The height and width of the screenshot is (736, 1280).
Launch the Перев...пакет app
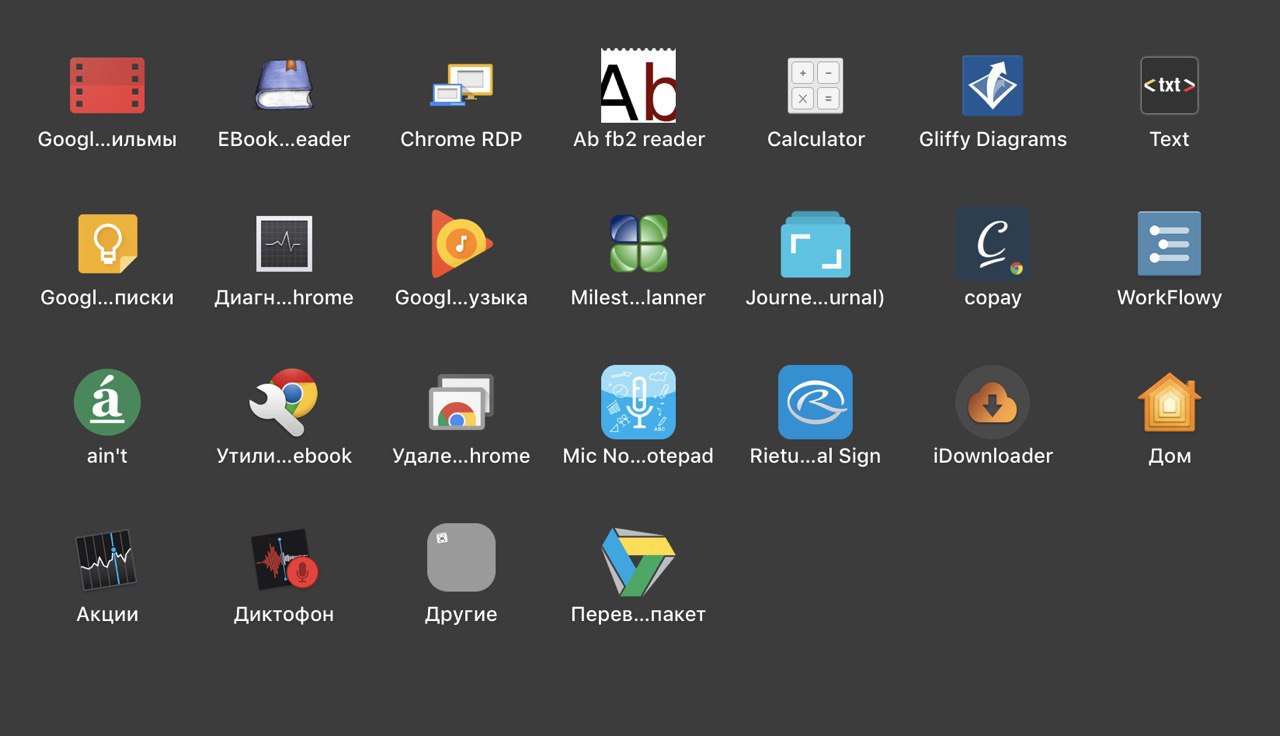coord(638,560)
